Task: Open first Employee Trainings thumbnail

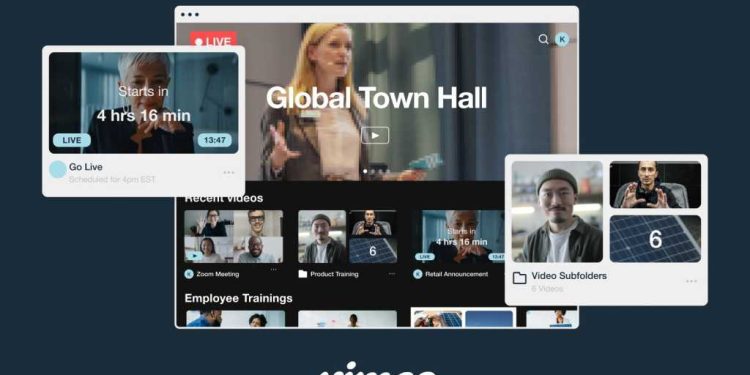Action: pyautogui.click(x=235, y=319)
